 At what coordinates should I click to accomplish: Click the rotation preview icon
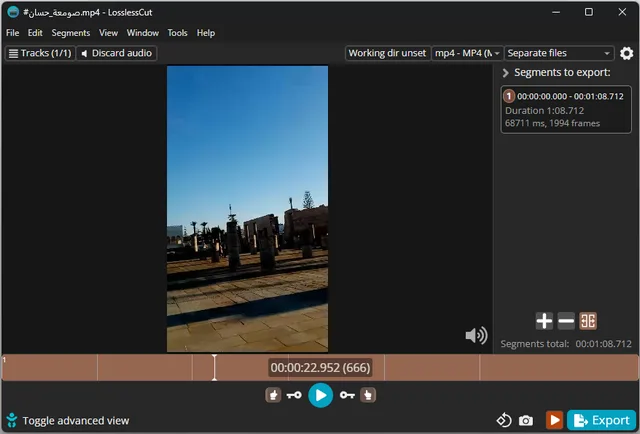(504, 421)
